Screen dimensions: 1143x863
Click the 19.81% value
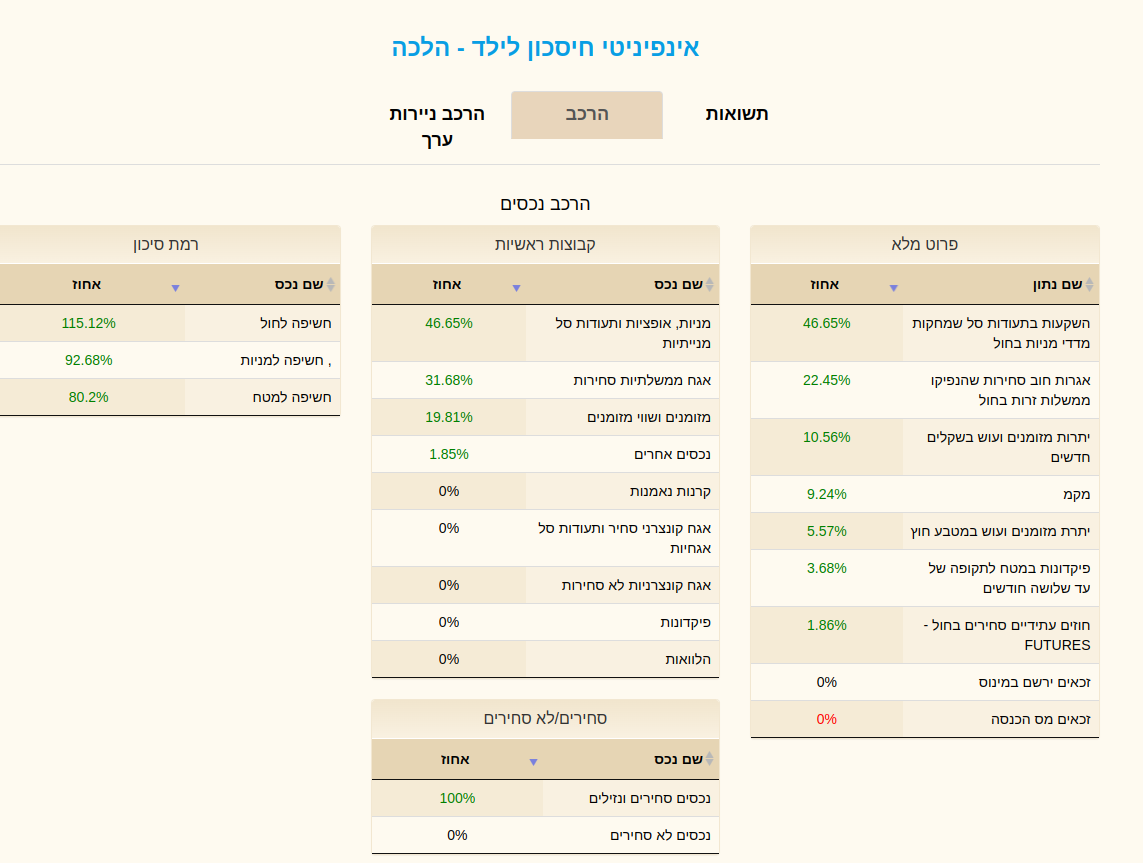pos(449,418)
